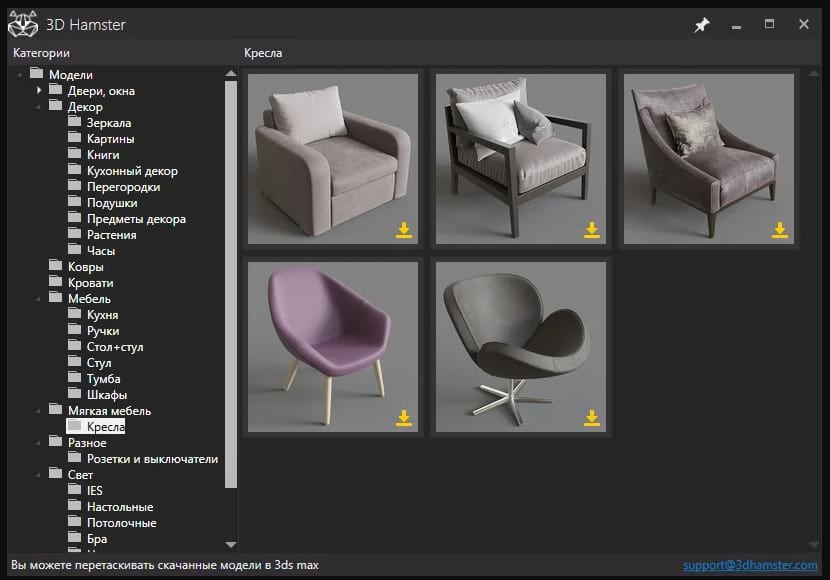Close the 3D Hamster window
This screenshot has width=830, height=580.
804,24
